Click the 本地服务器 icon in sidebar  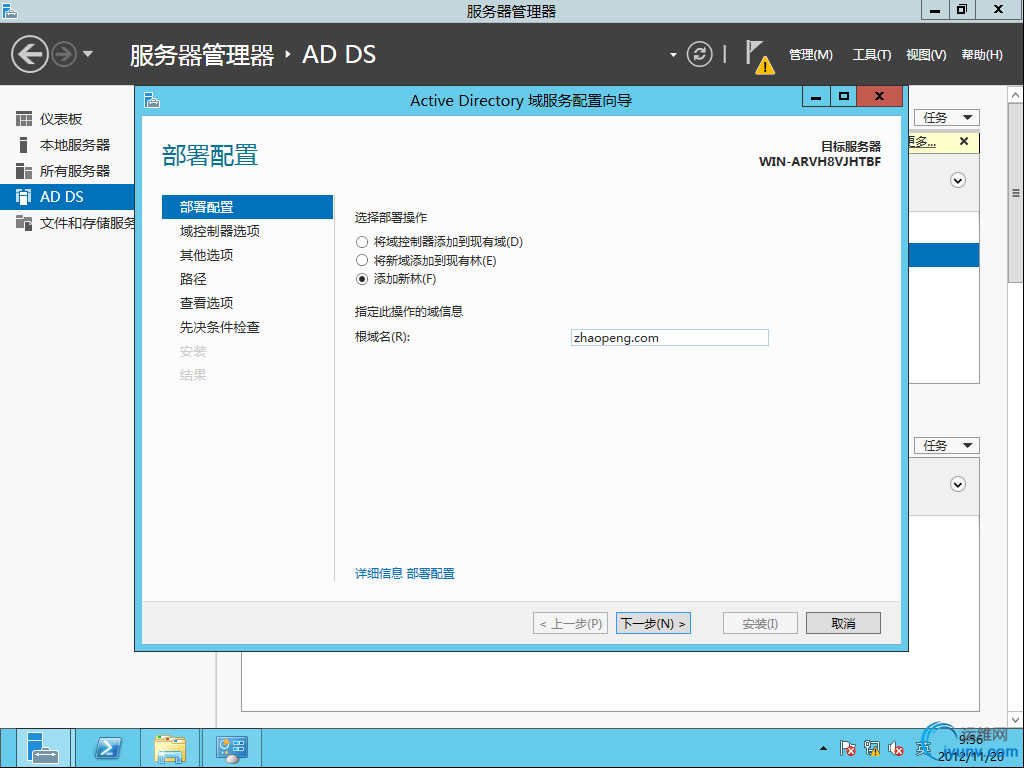coord(24,145)
